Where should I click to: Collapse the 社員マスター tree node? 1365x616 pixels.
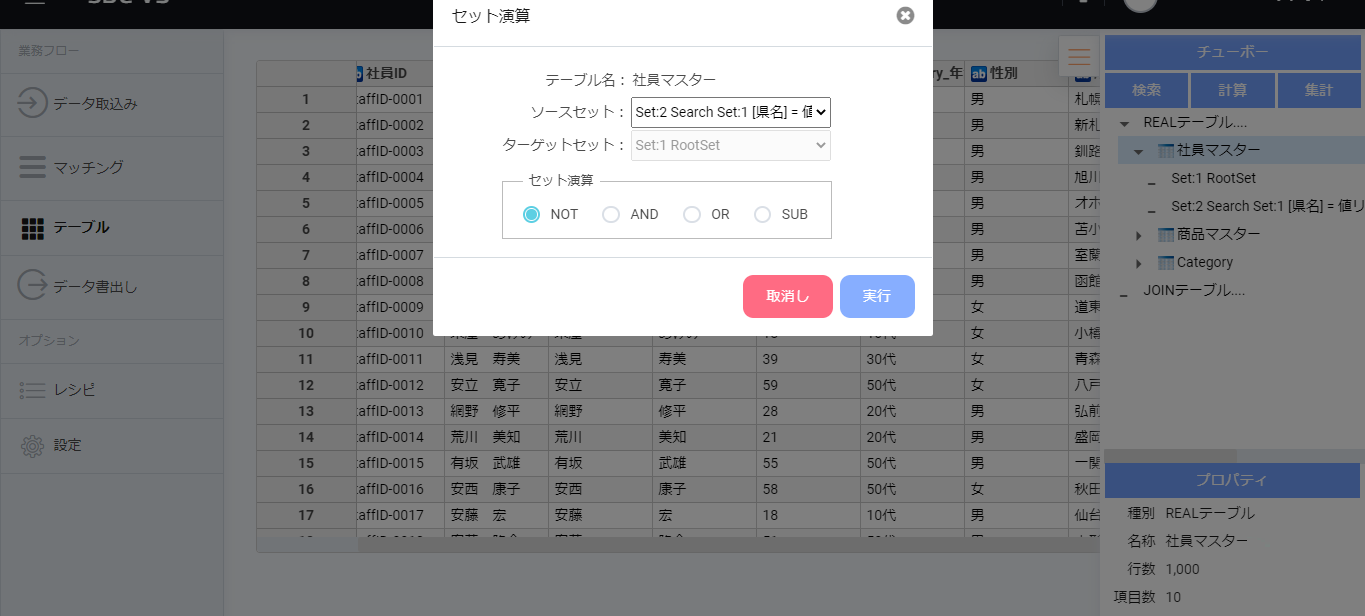tap(1138, 151)
